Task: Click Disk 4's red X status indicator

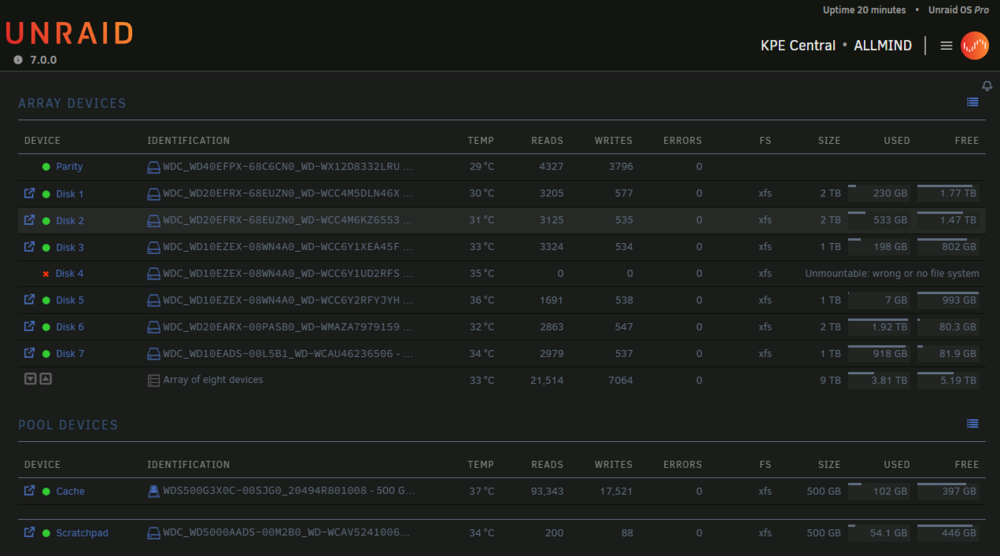Action: coord(46,274)
